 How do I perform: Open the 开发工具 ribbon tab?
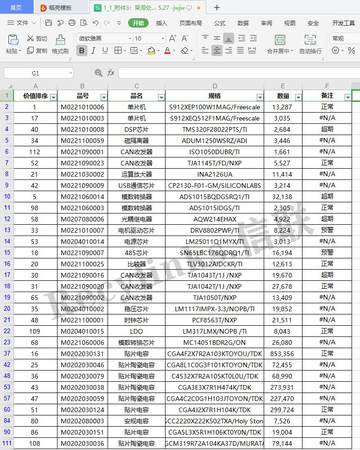coord(343,23)
